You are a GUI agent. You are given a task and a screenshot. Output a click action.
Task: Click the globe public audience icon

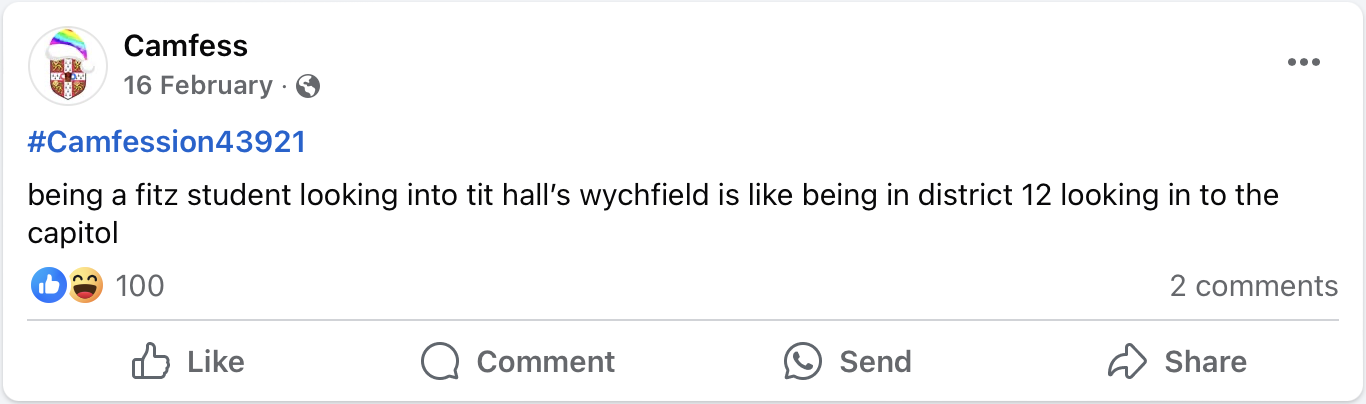[x=308, y=87]
